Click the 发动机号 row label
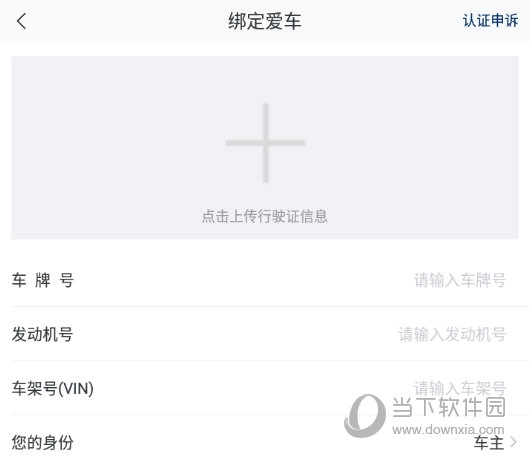Viewport: 529px width, 459px height. 43,334
